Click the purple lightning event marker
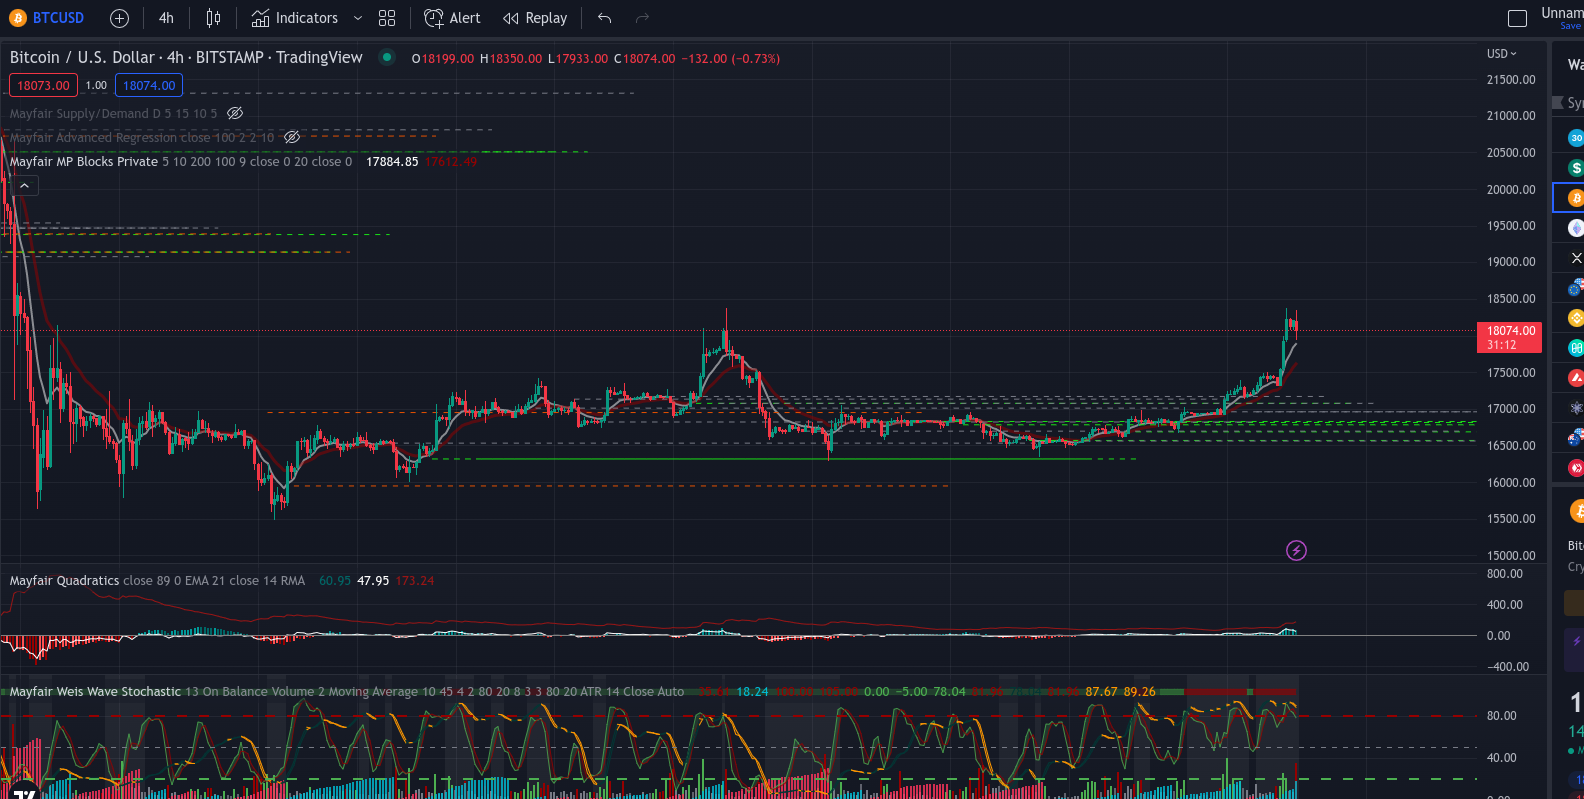This screenshot has height=799, width=1584. point(1296,550)
